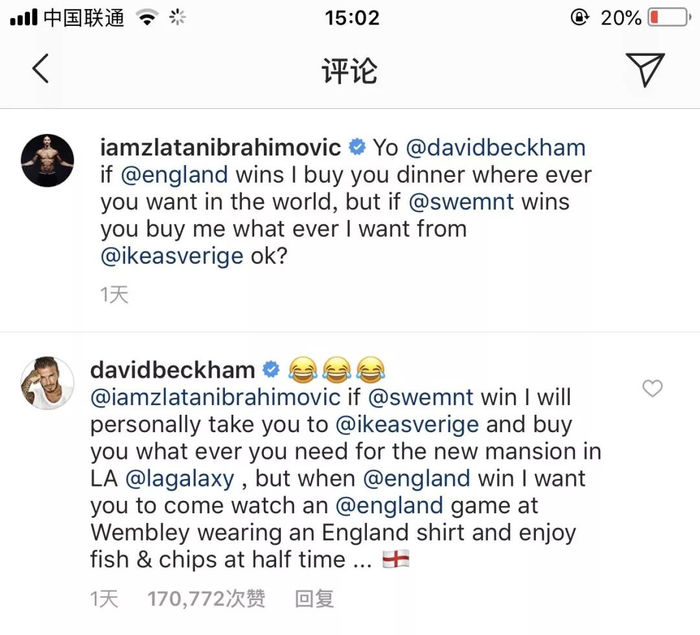The image size is (700, 635).
Task: Tap 回复 to reply to Beckham
Action: [x=314, y=599]
